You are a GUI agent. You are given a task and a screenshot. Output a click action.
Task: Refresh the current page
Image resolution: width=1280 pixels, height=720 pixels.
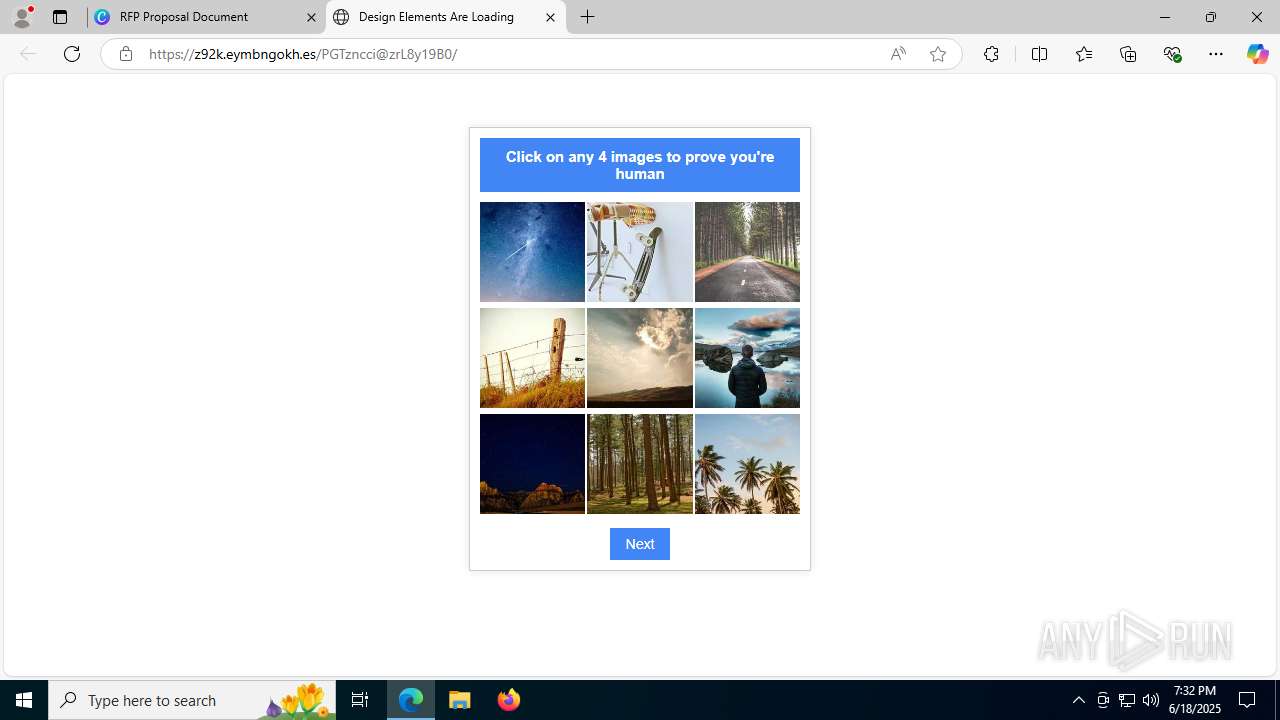(x=72, y=54)
